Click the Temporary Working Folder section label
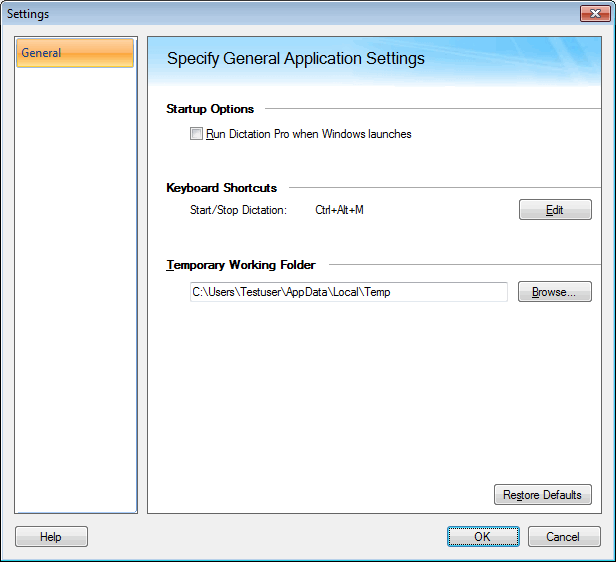The width and height of the screenshot is (616, 562). click(241, 265)
